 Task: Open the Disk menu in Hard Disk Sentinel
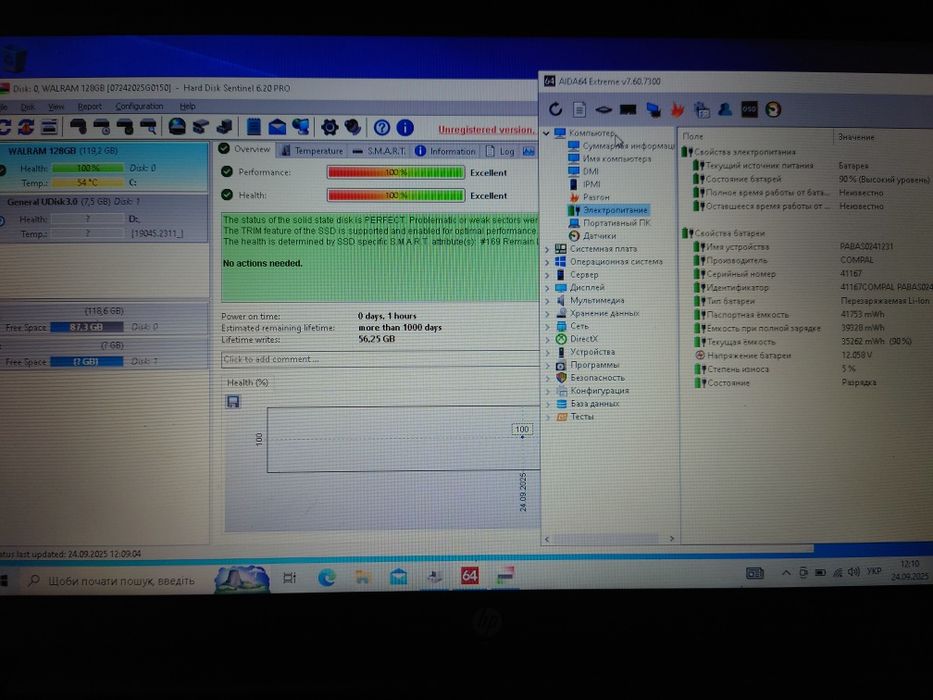[27, 107]
